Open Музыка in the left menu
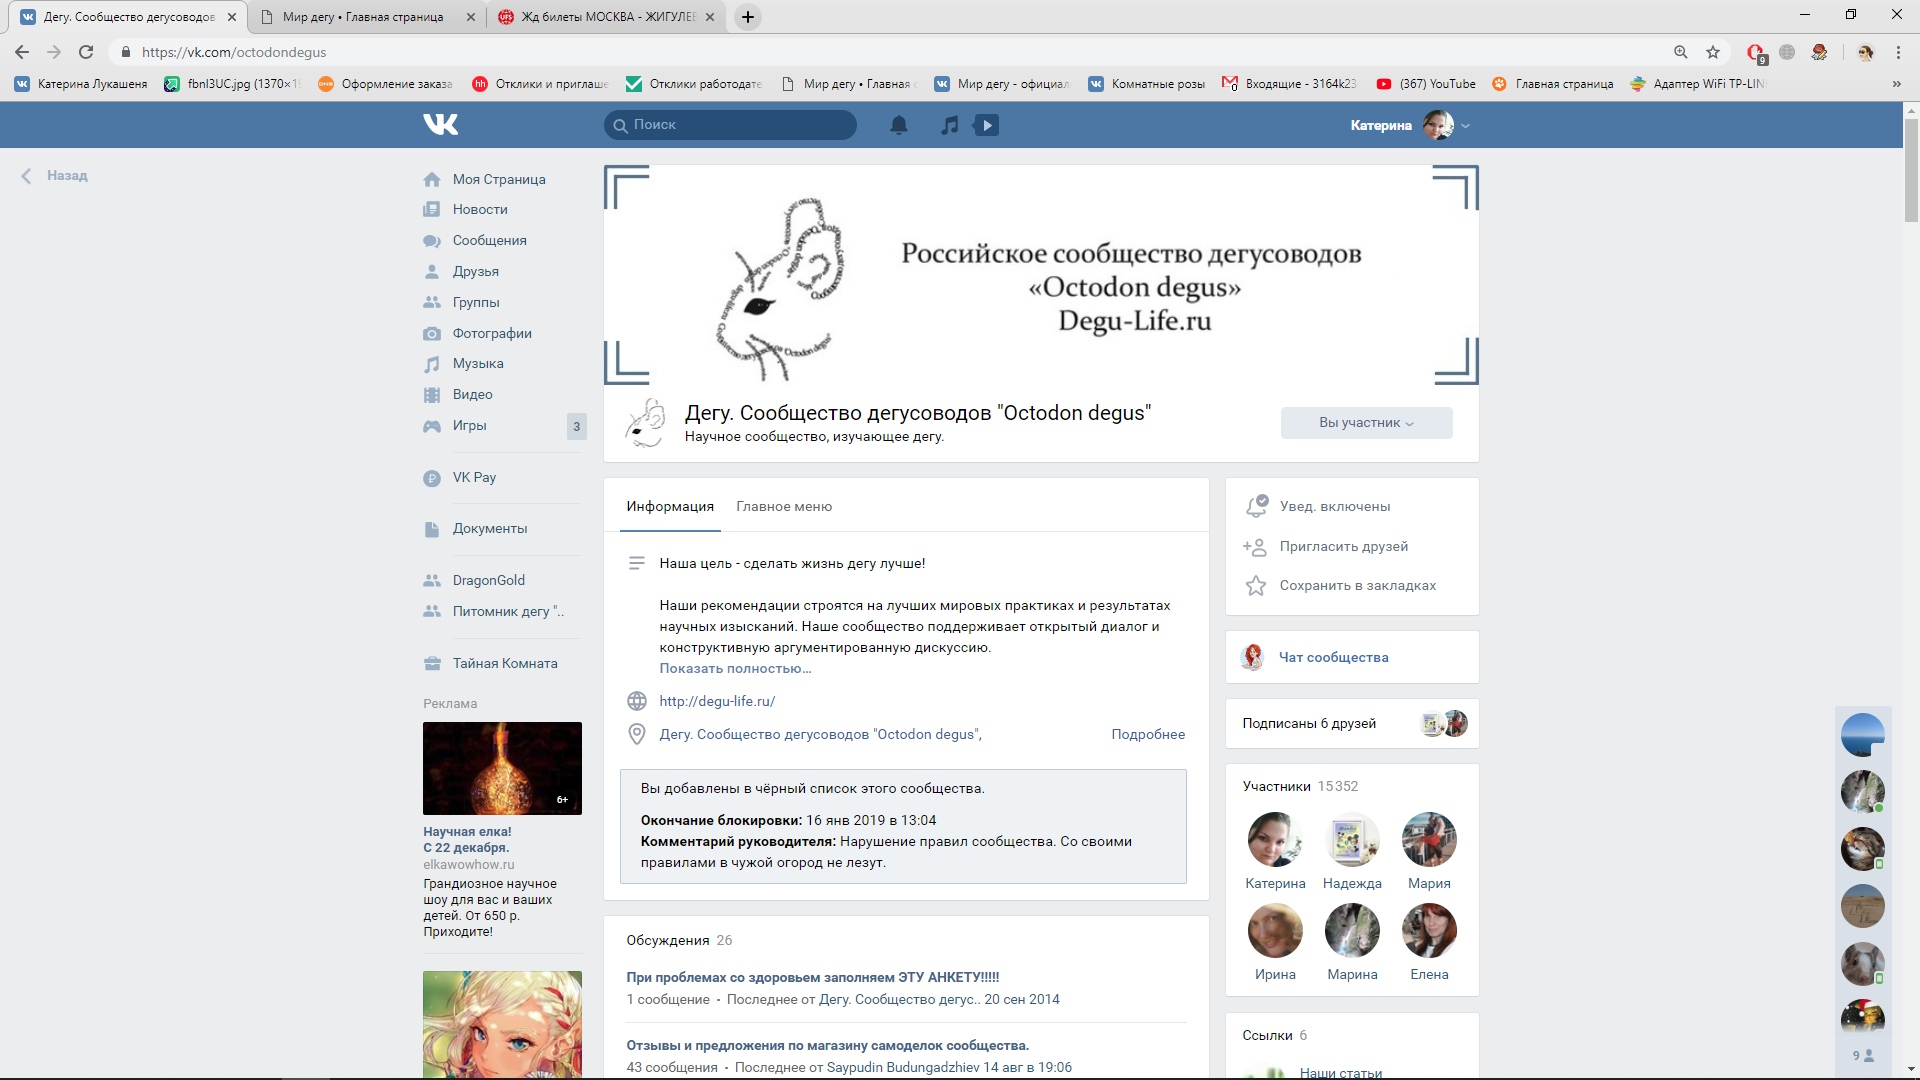Screen dimensions: 1920x1080 (478, 364)
